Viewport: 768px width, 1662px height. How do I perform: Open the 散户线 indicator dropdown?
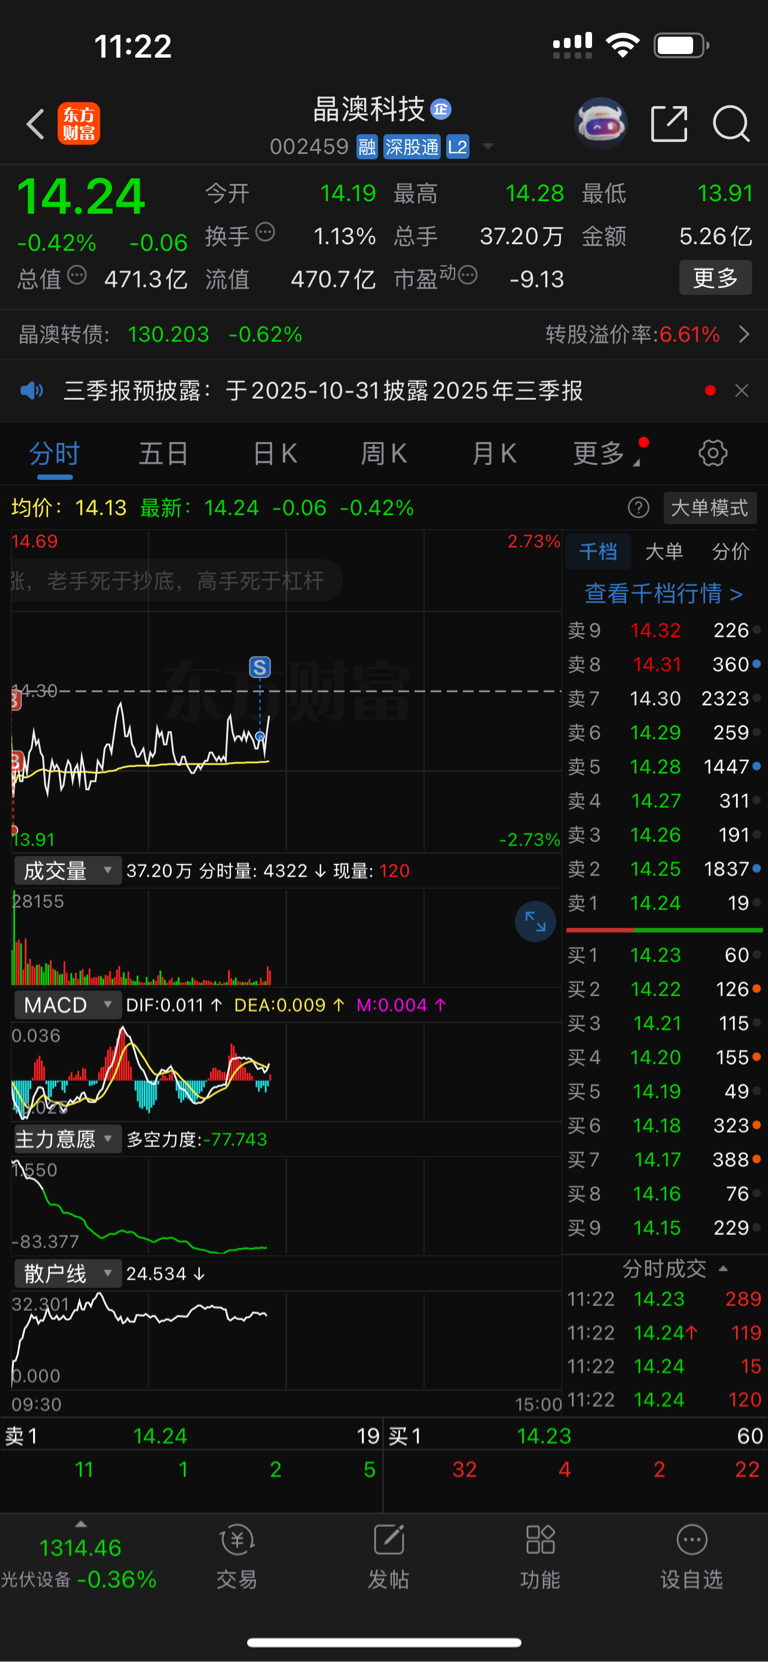(x=68, y=1274)
